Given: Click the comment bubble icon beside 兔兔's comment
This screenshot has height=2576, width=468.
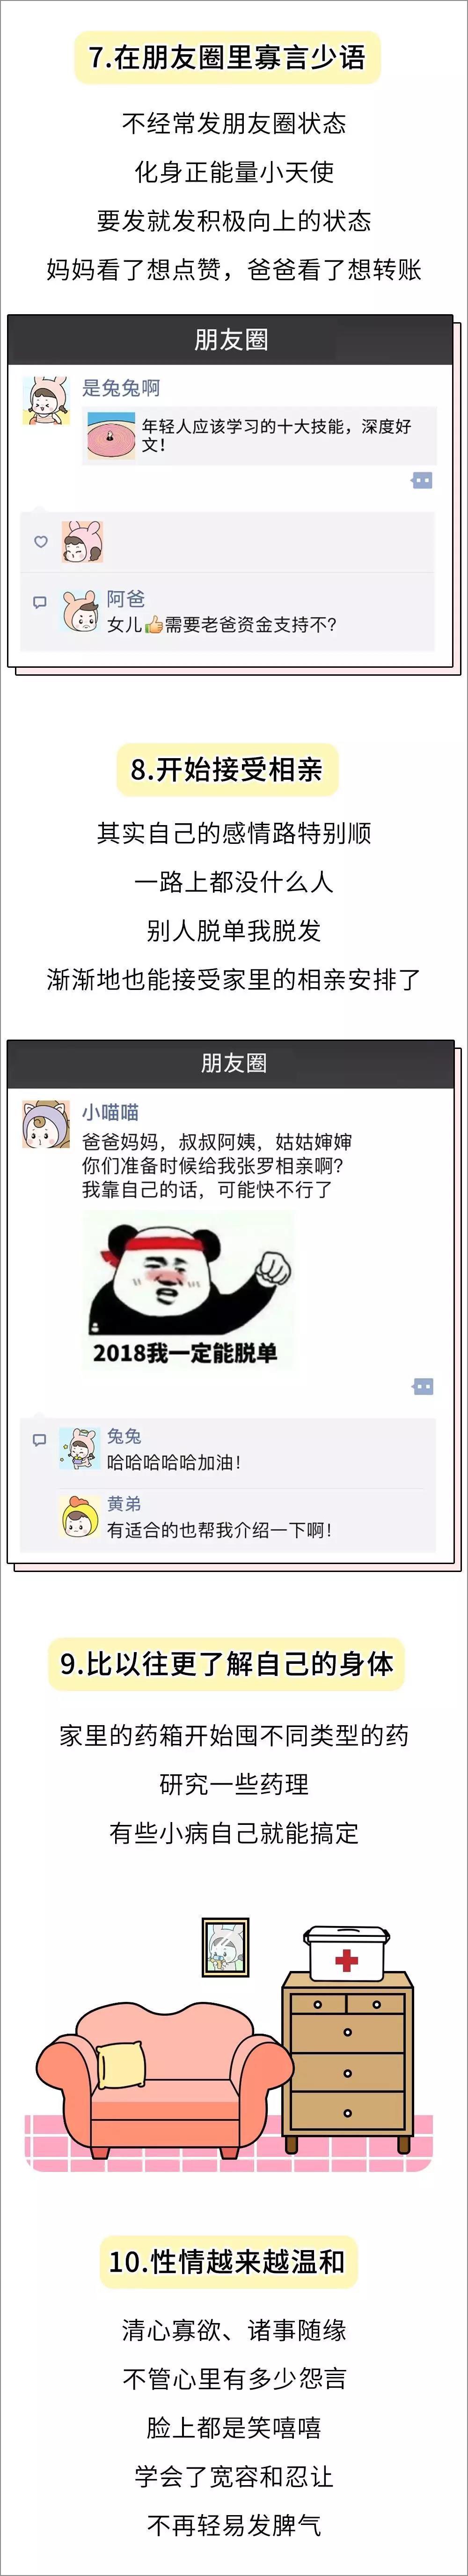Looking at the screenshot, I should pos(40,1440).
